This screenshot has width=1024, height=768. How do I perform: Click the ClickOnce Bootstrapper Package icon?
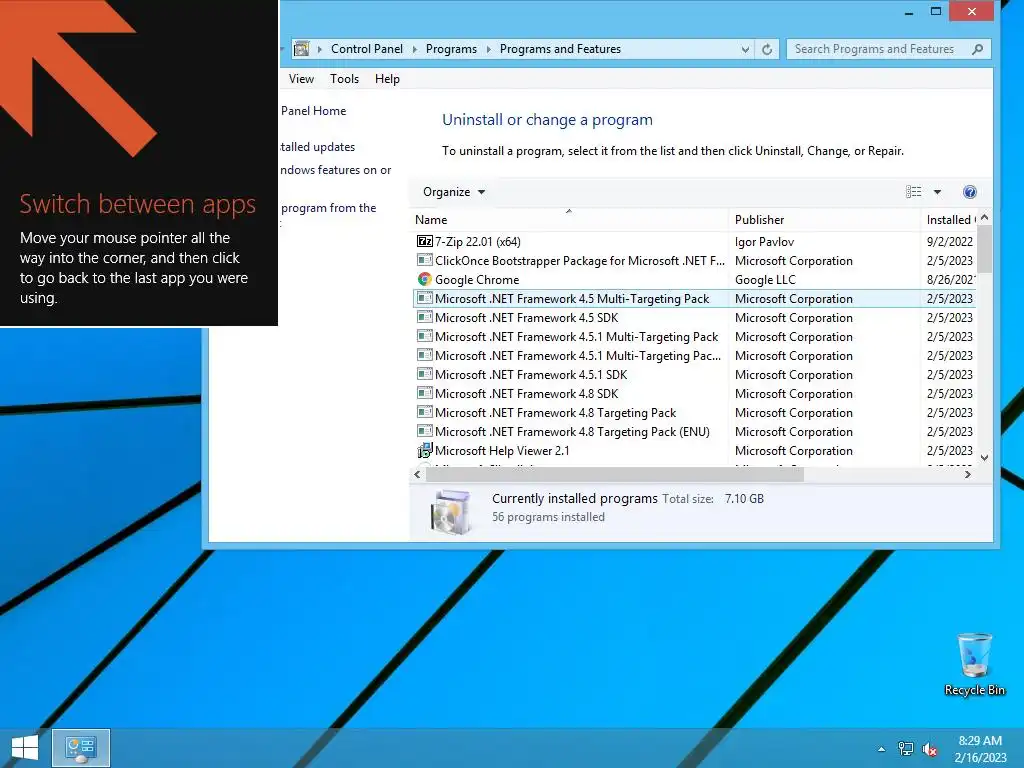coord(424,261)
